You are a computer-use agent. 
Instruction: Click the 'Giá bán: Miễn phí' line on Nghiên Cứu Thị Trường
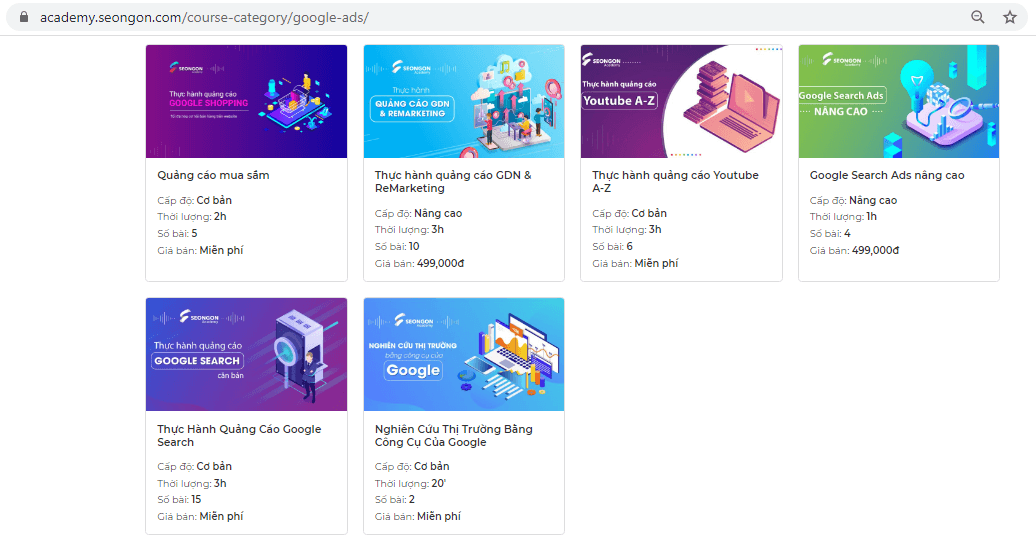tap(418, 517)
